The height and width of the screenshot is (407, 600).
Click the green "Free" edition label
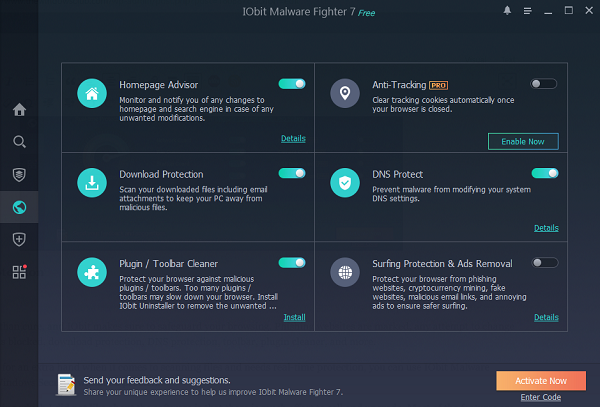click(x=366, y=13)
